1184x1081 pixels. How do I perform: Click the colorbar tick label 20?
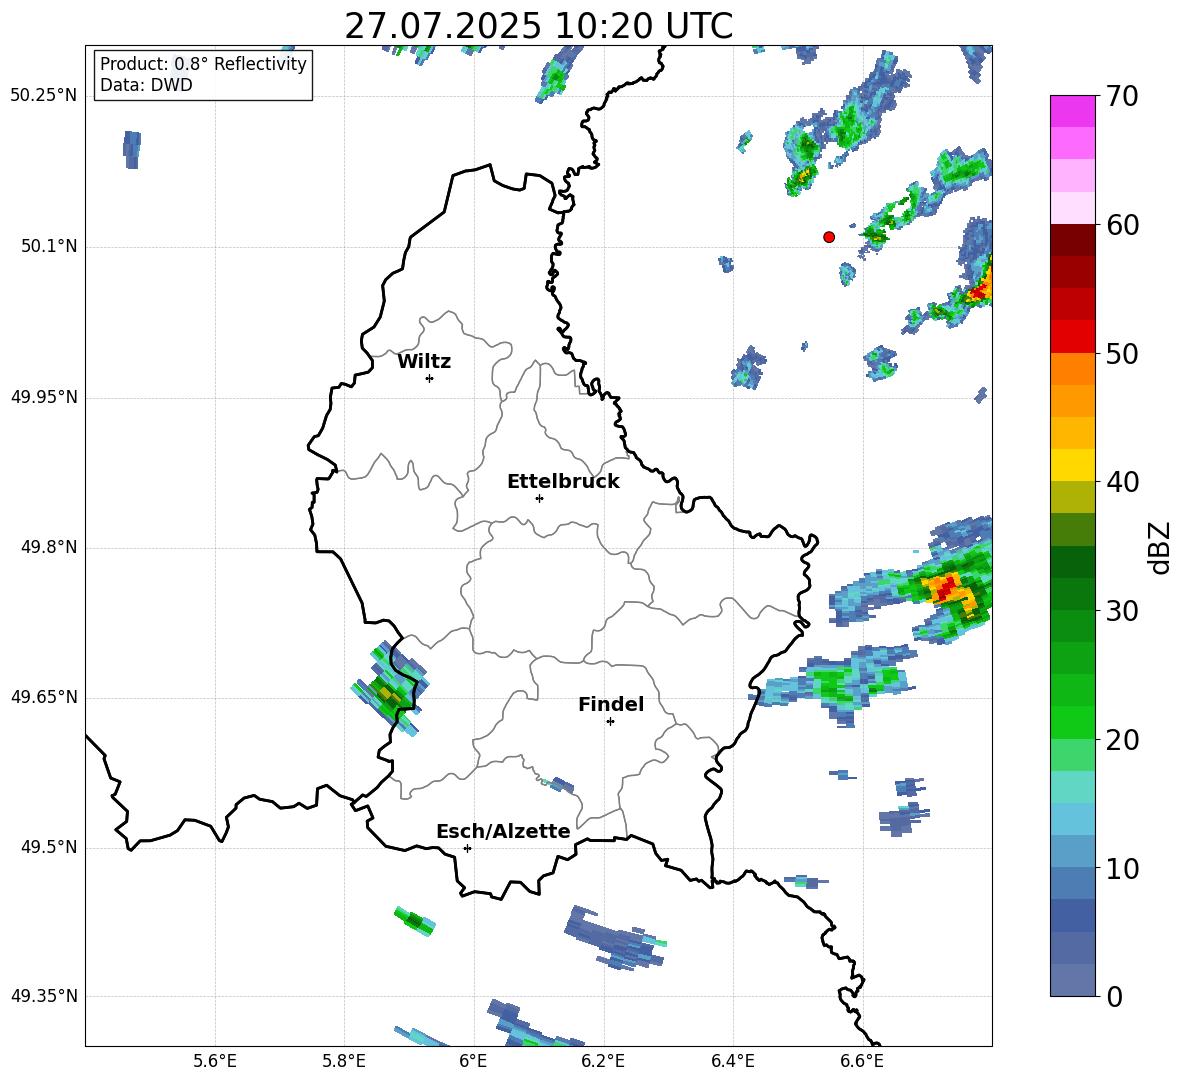coord(1122,740)
